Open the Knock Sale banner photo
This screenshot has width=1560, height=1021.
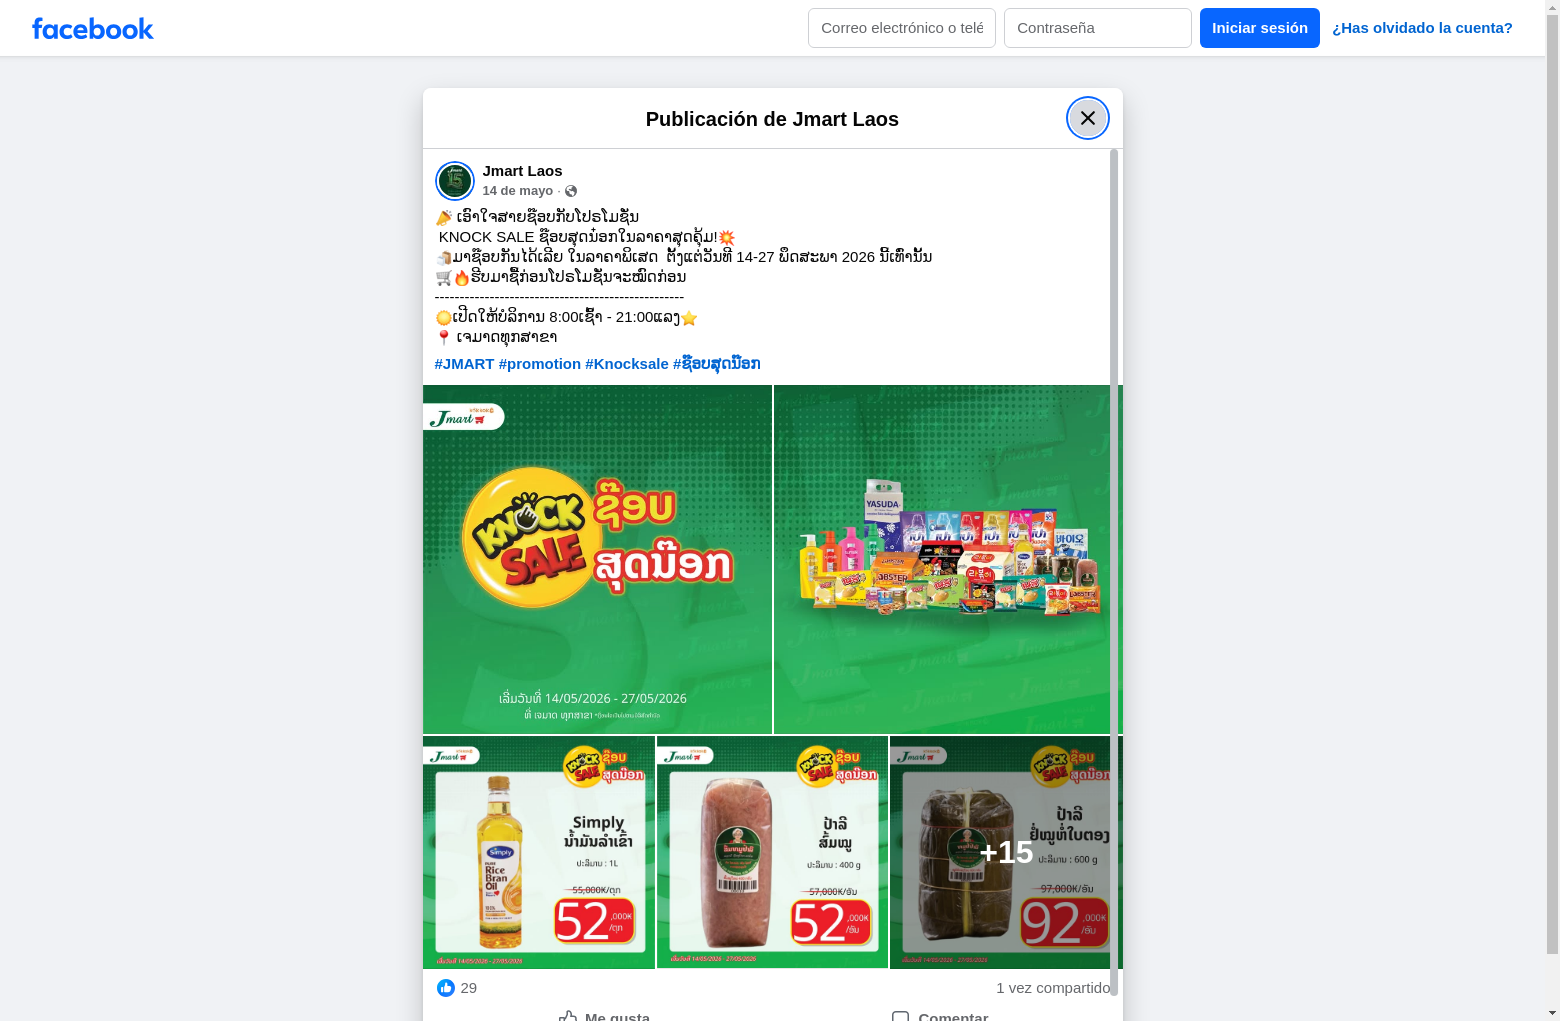click(x=597, y=559)
